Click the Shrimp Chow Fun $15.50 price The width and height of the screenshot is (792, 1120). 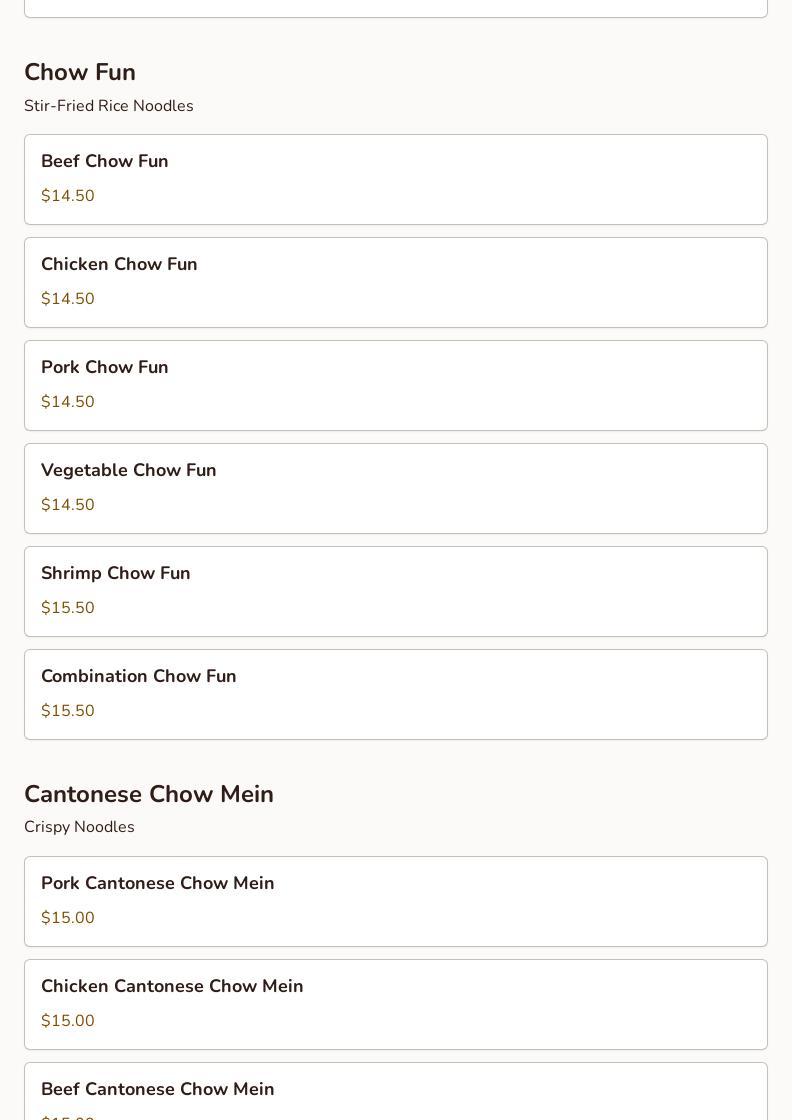click(x=68, y=608)
